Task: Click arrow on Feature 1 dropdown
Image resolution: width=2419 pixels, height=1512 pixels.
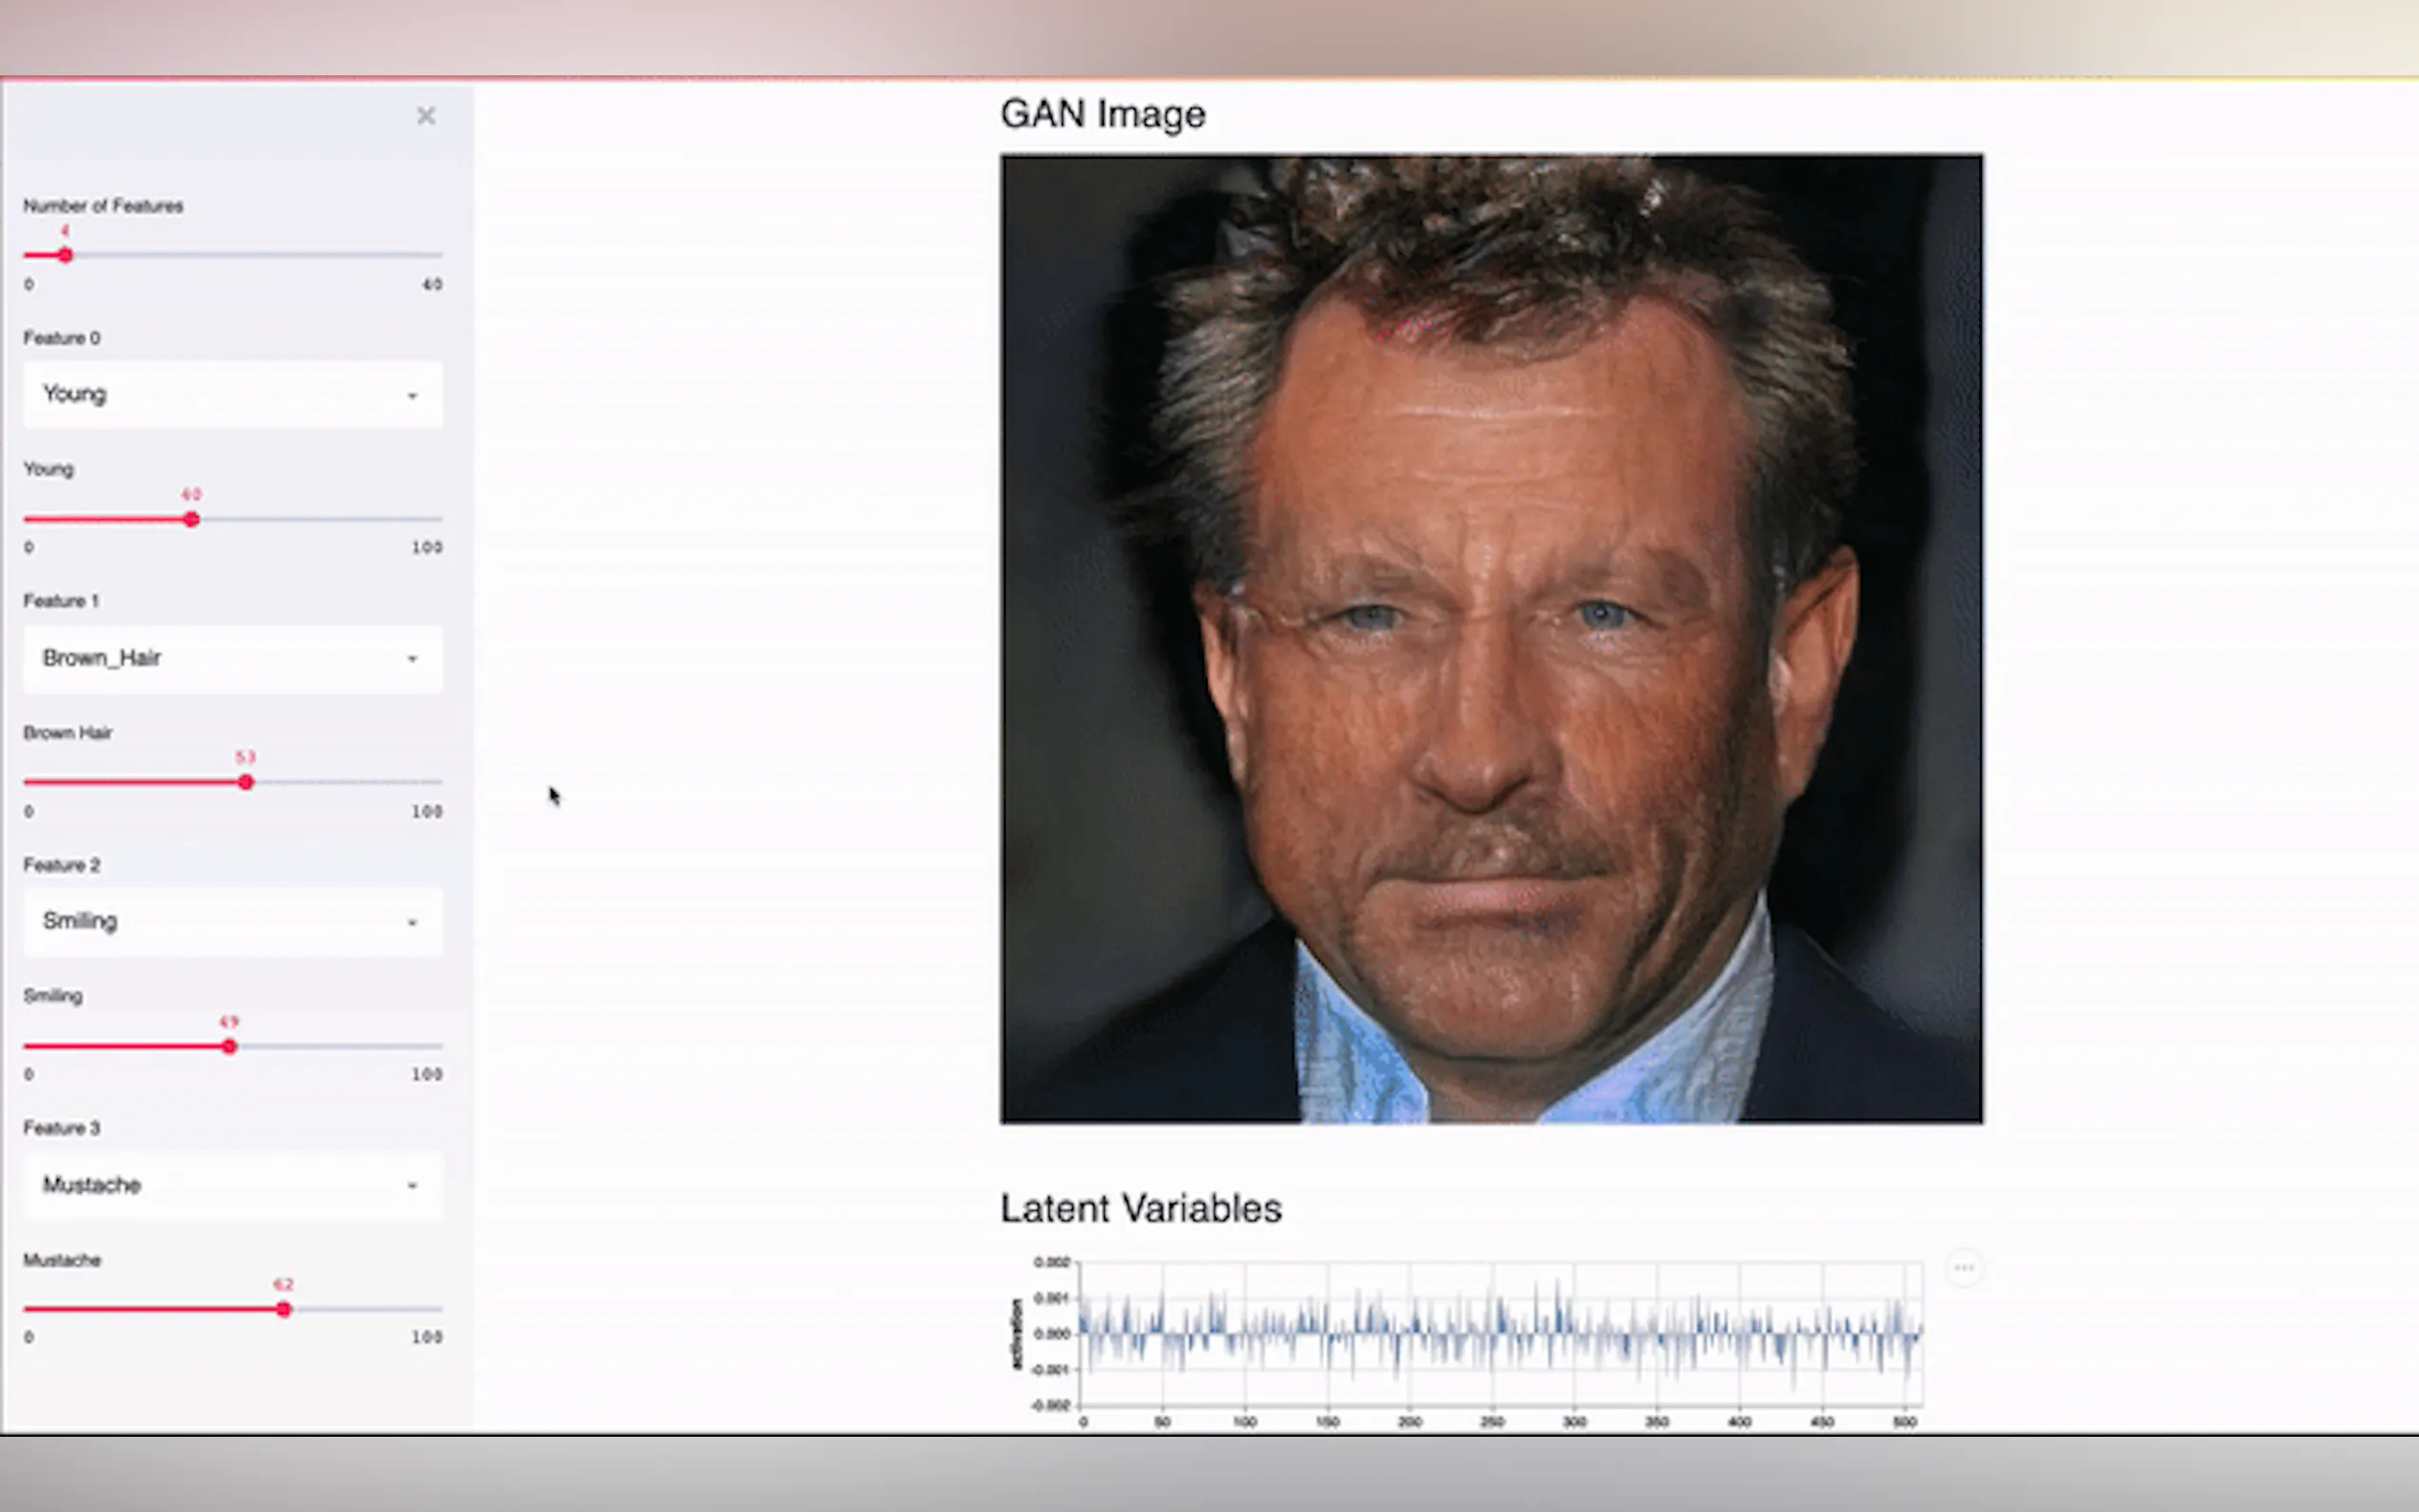Action: tap(412, 659)
